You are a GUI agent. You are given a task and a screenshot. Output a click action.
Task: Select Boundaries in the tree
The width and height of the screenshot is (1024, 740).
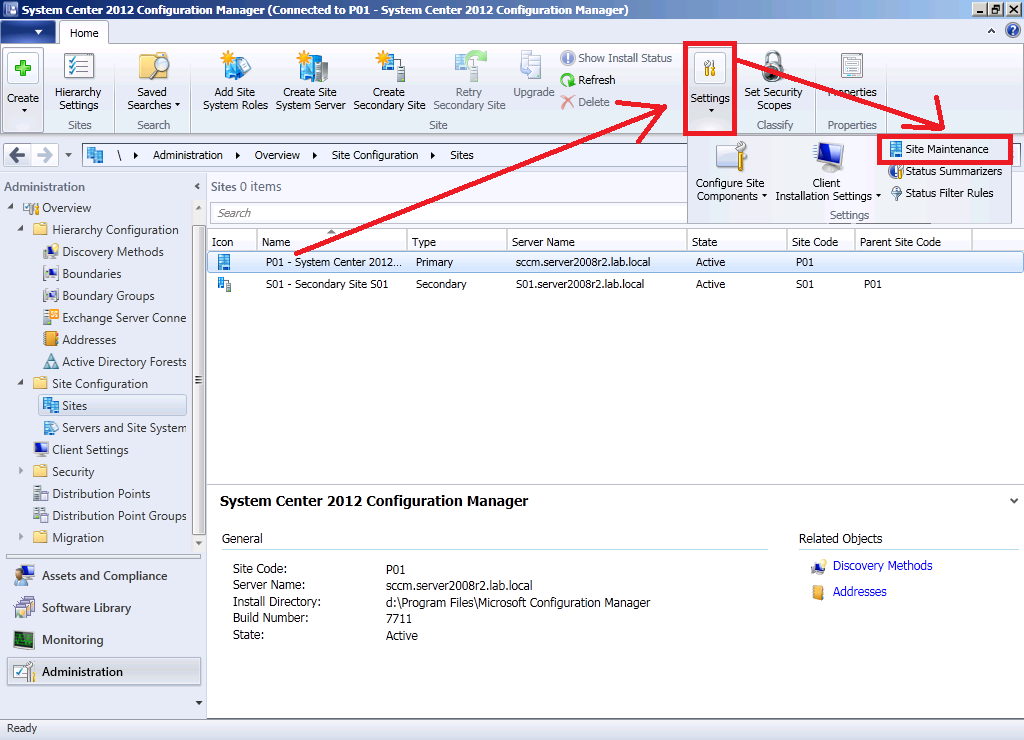coord(91,274)
